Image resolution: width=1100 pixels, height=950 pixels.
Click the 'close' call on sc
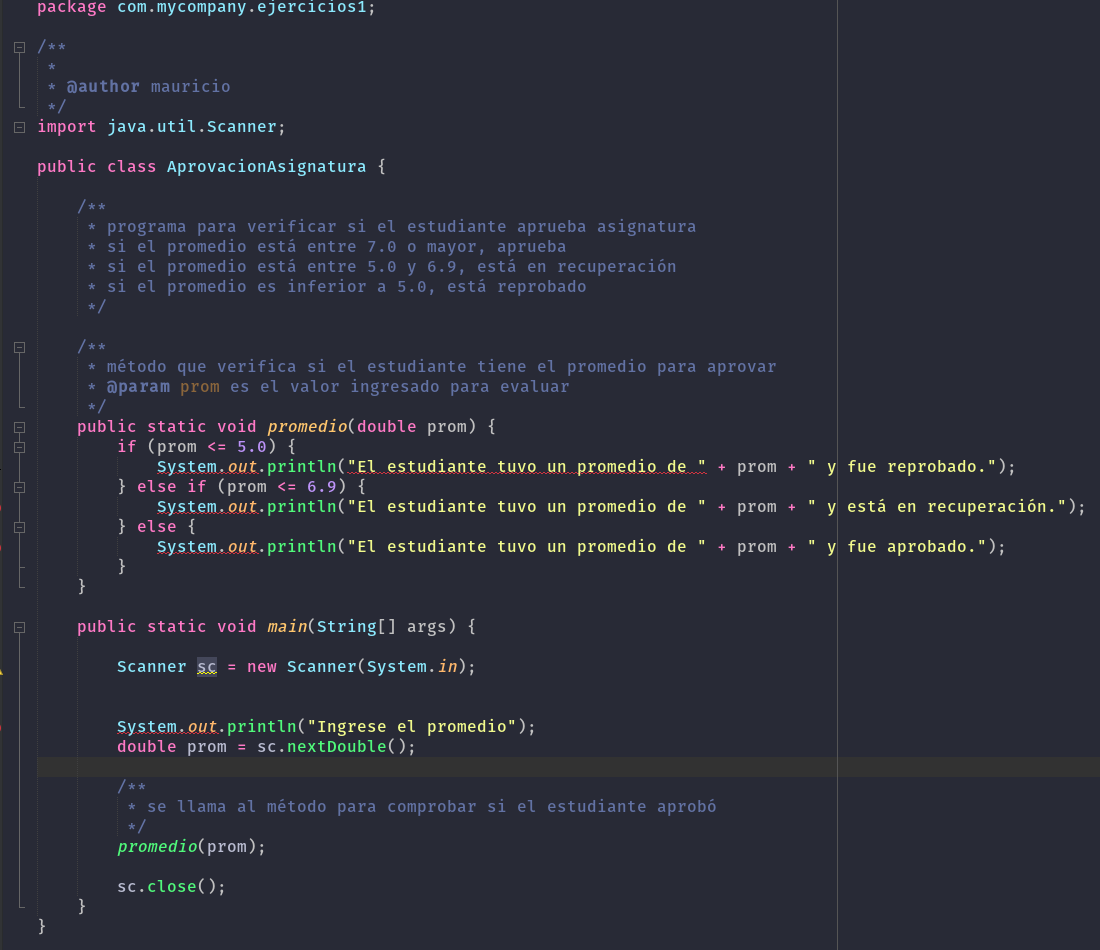click(172, 887)
